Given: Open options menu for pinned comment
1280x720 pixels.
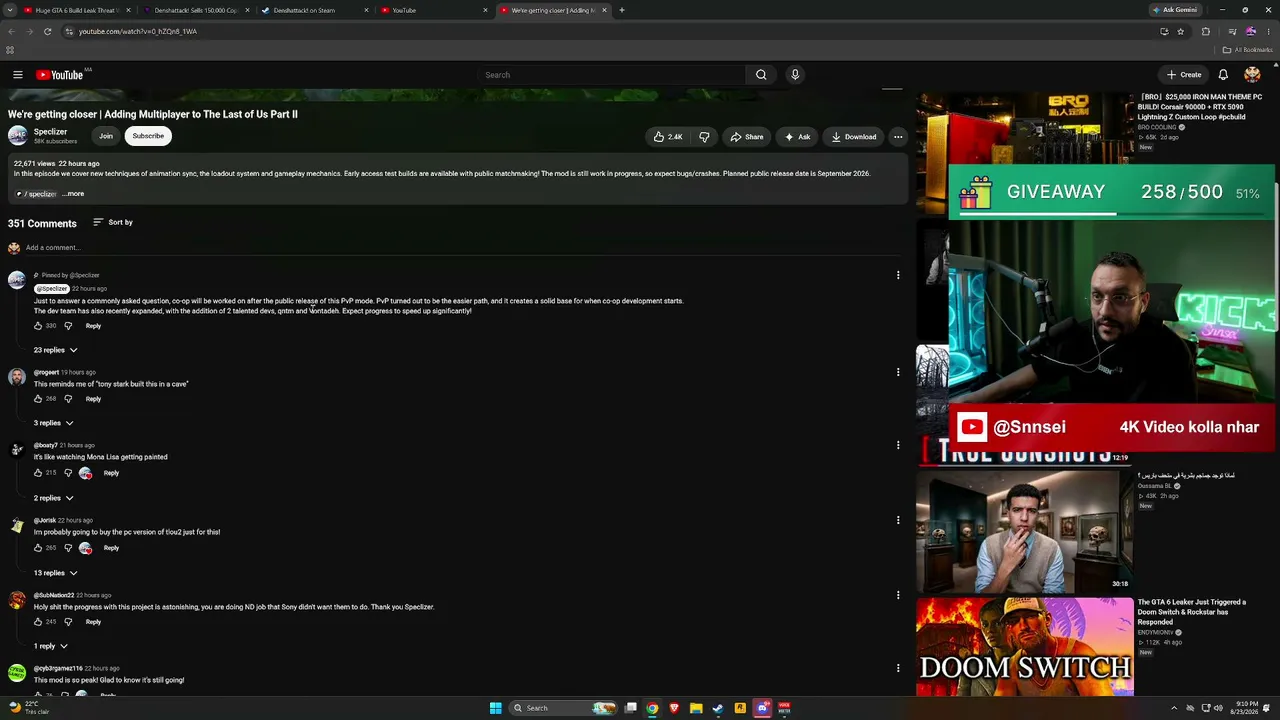Looking at the screenshot, I should (898, 275).
